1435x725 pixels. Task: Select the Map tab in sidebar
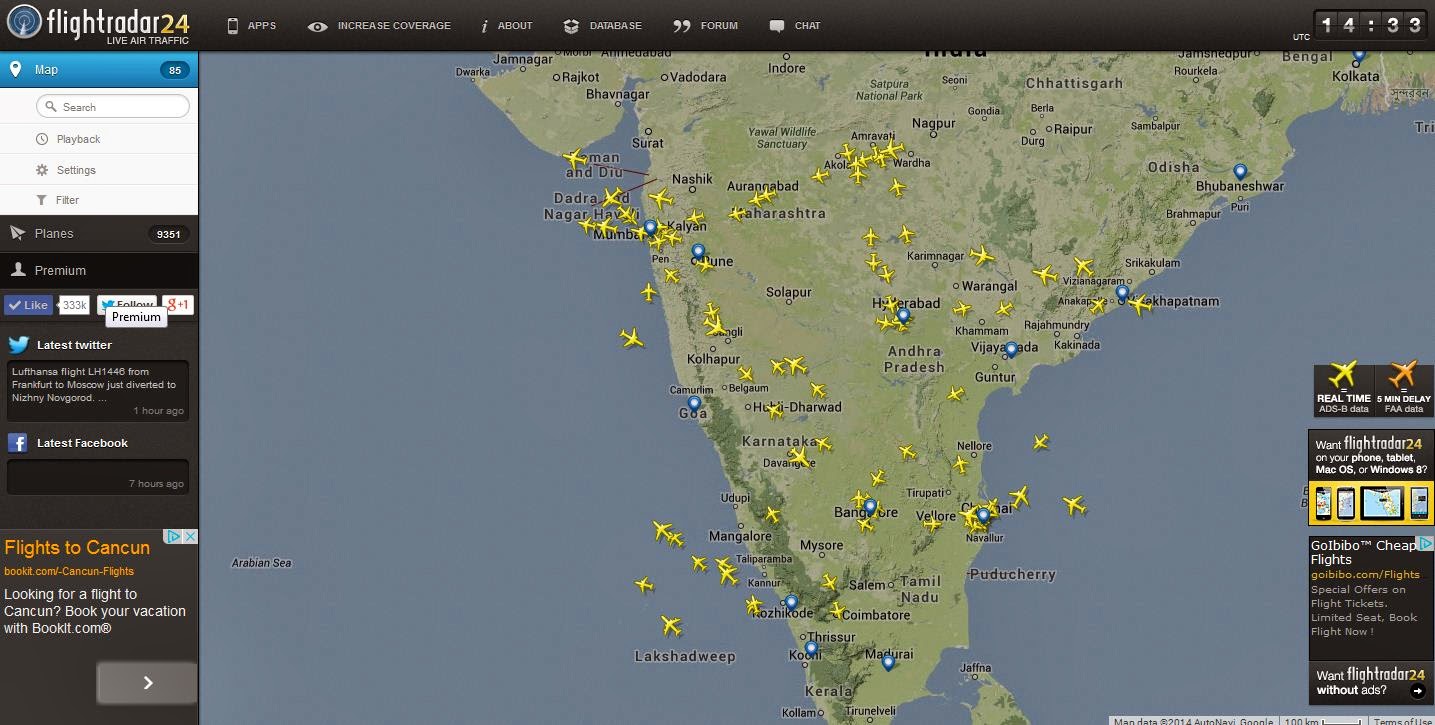99,70
